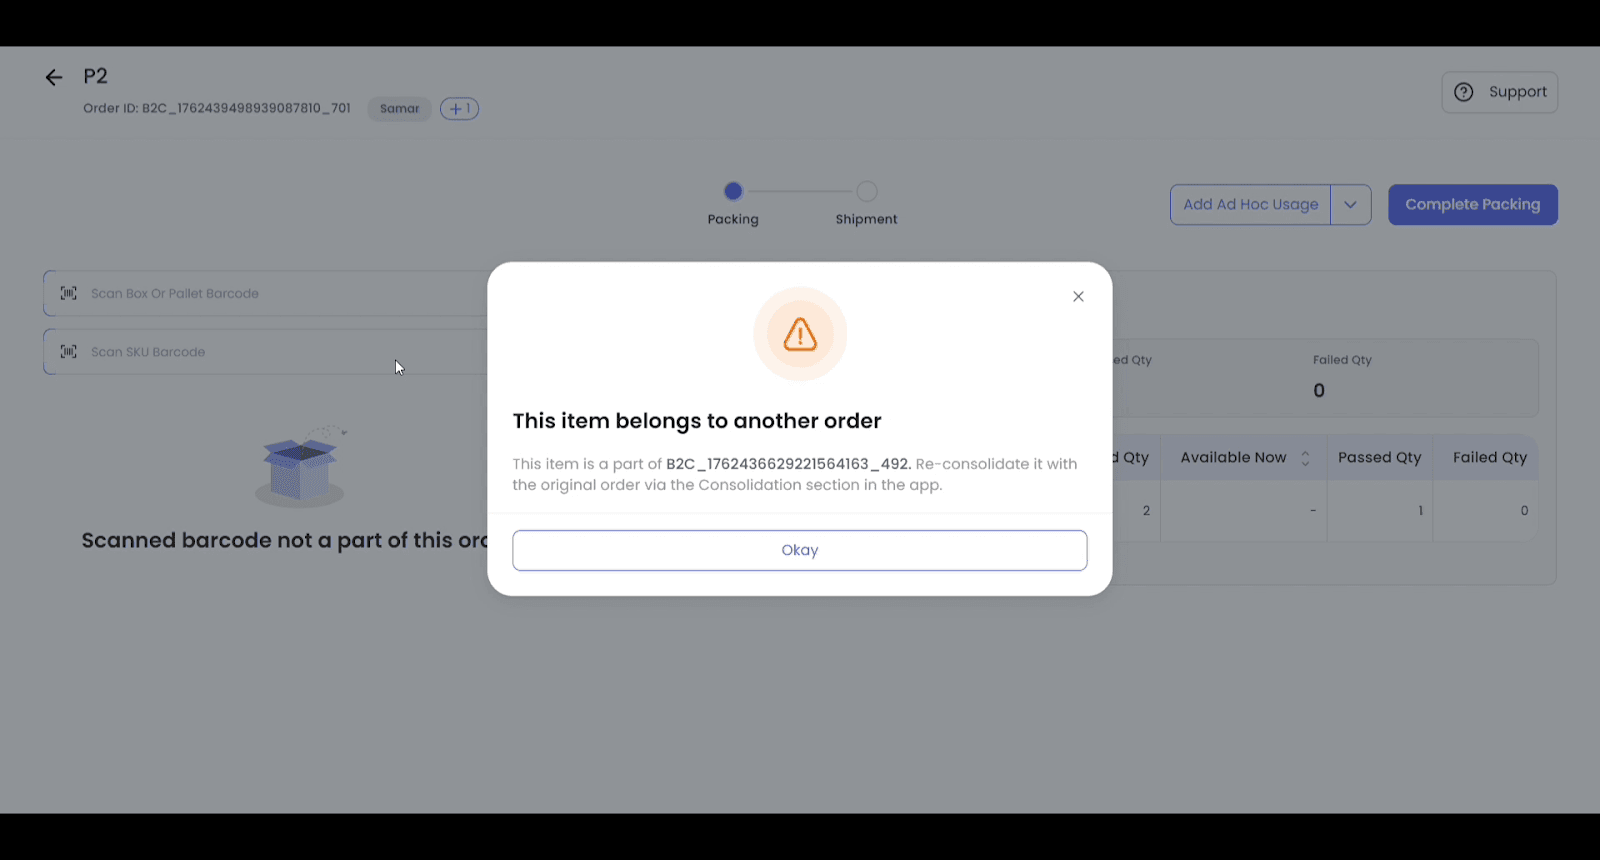
Task: Click the back arrow next to P2
Action: tap(54, 77)
